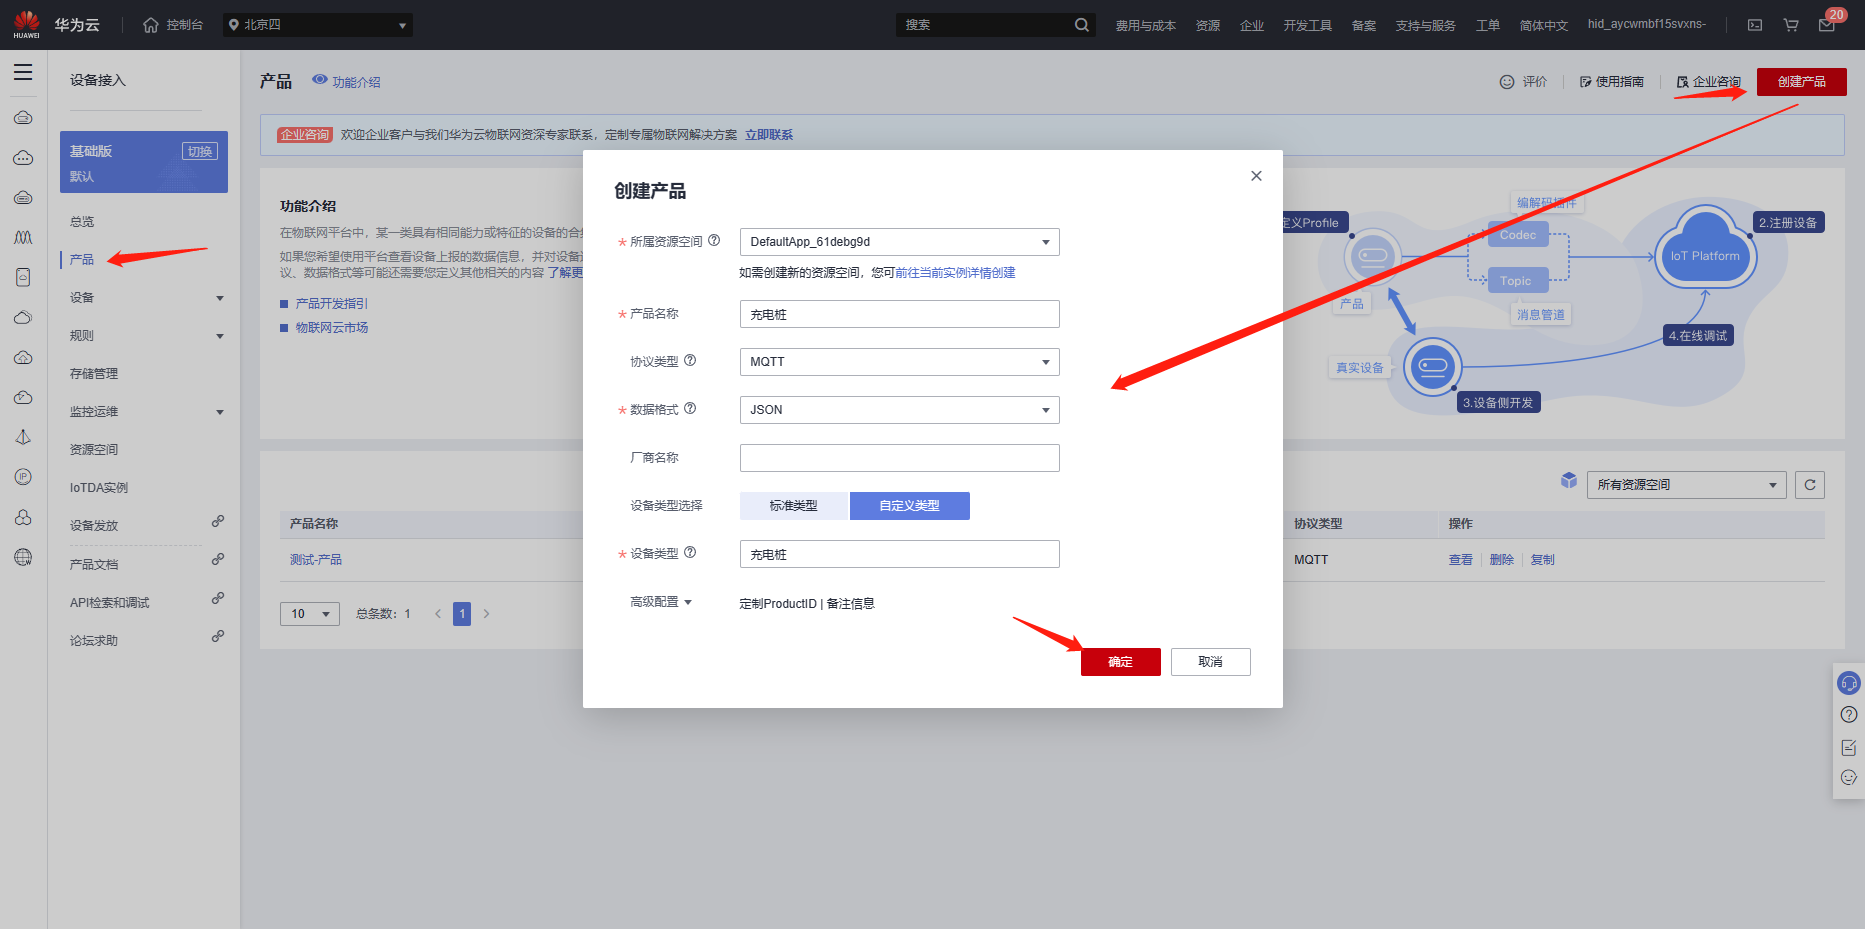Viewport: 1865px width, 929px height.
Task: Click the Huawei Cloud logo
Action: tap(27, 24)
